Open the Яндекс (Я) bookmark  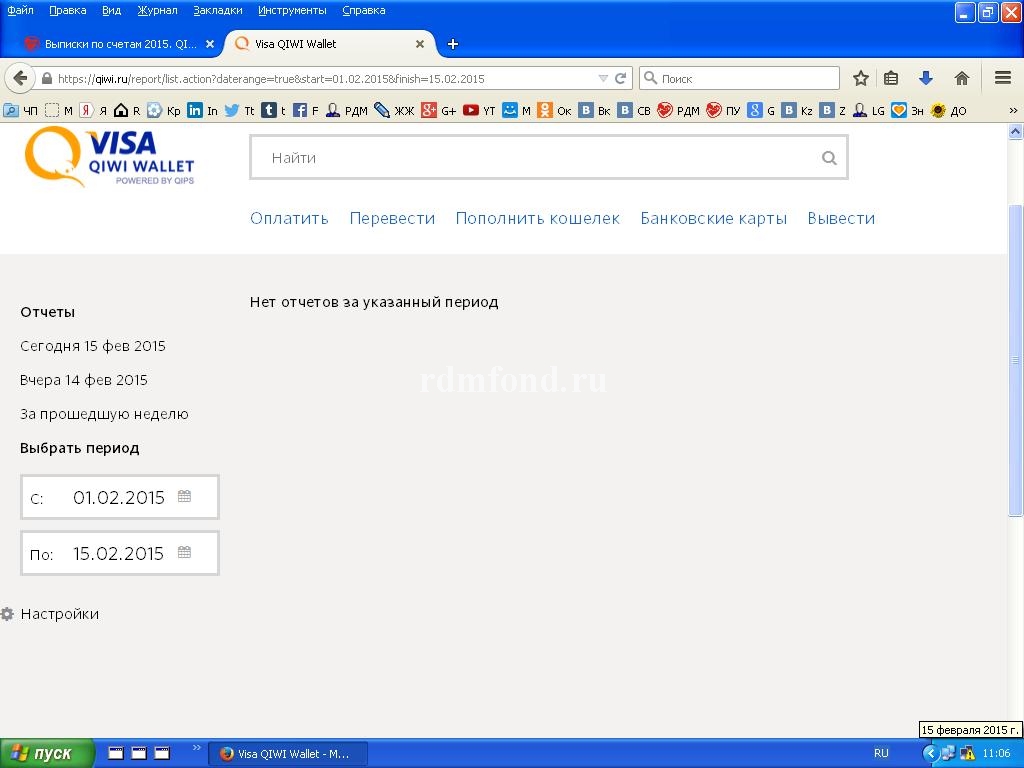(93, 110)
